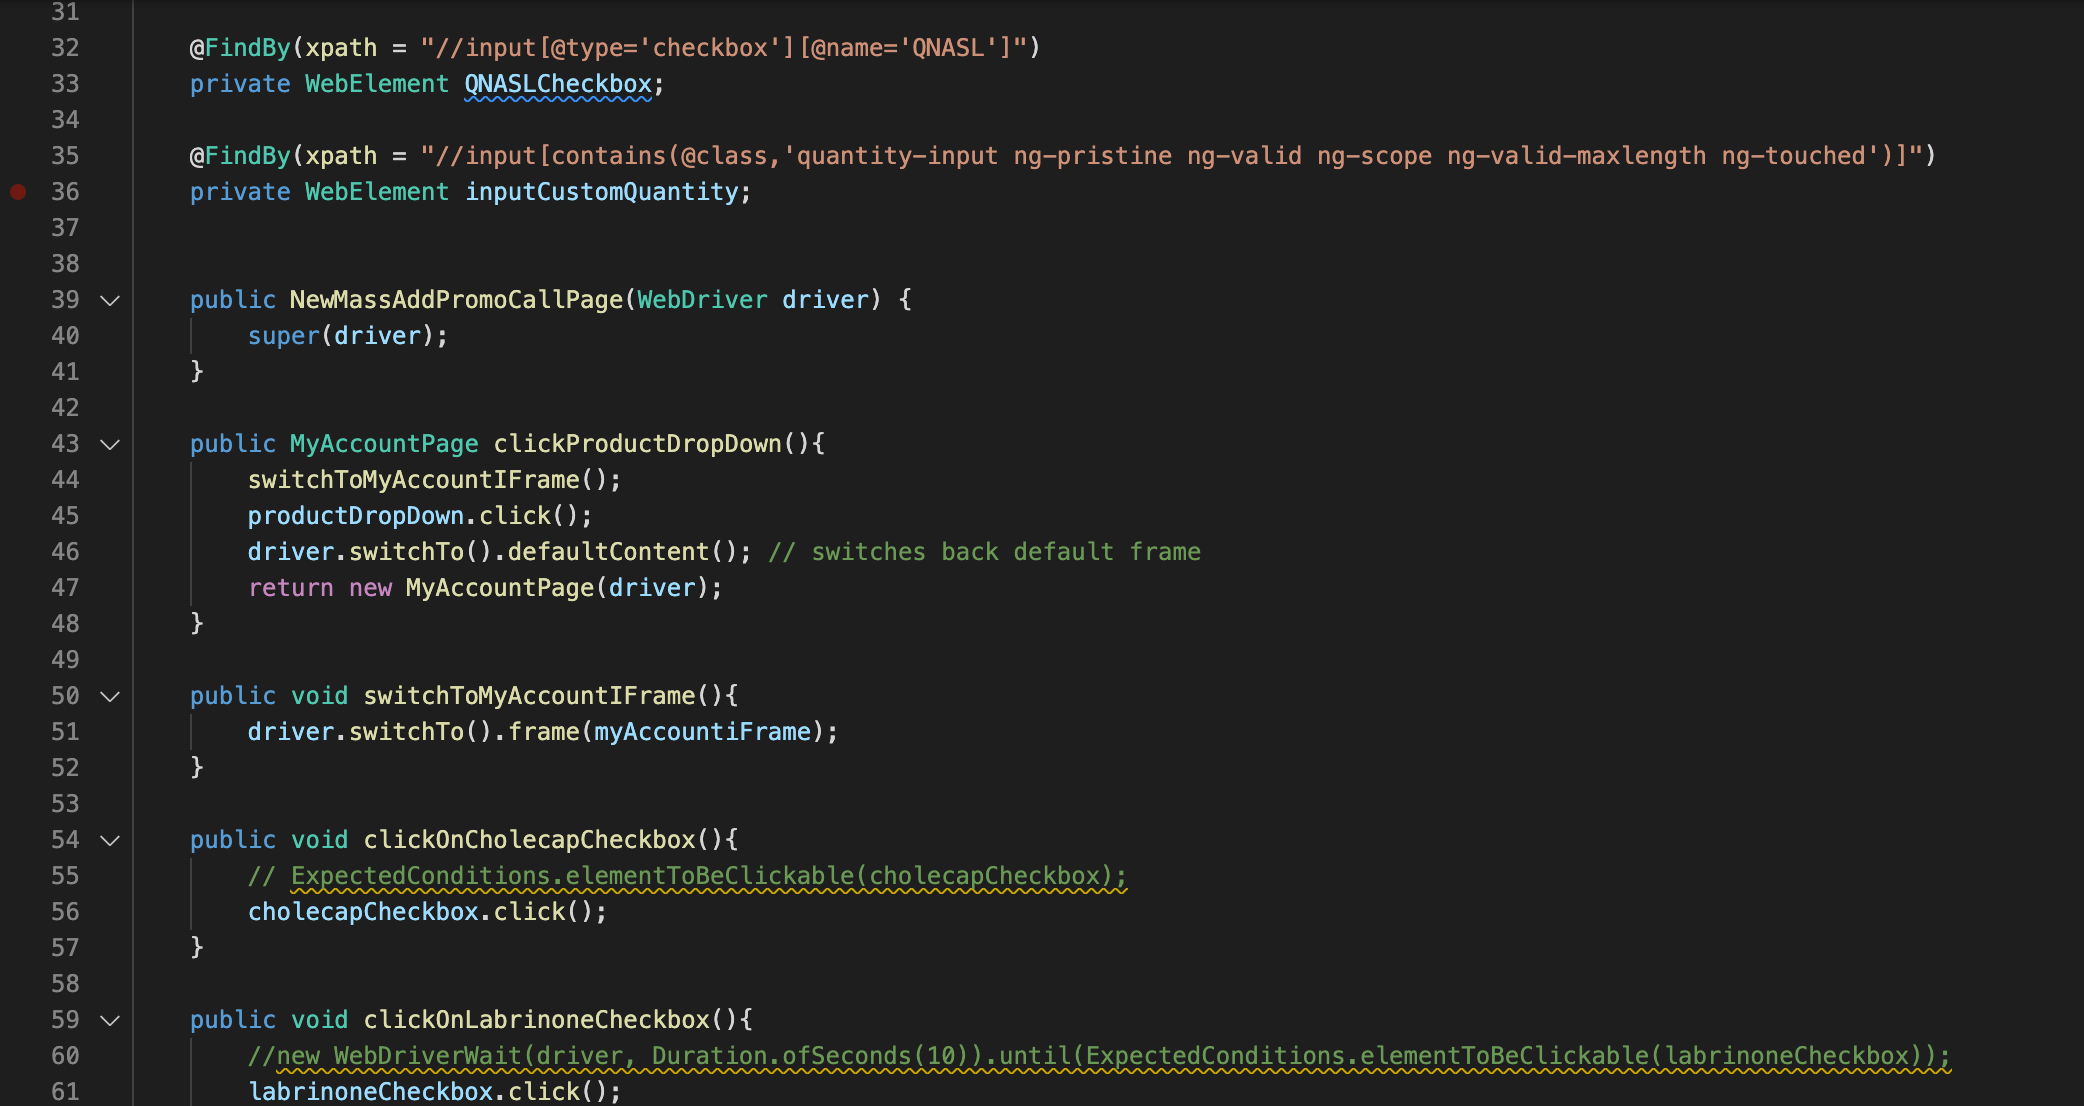
Task: Click myAccountiFrame argument on line 51
Action: (702, 732)
